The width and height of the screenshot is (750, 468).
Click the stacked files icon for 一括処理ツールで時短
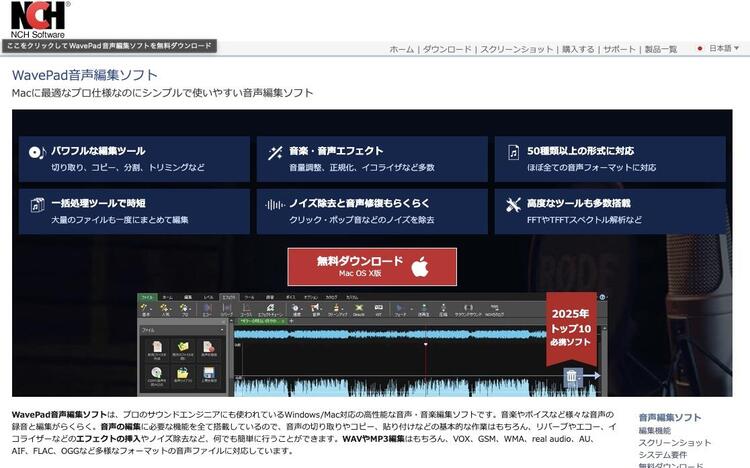(37, 205)
